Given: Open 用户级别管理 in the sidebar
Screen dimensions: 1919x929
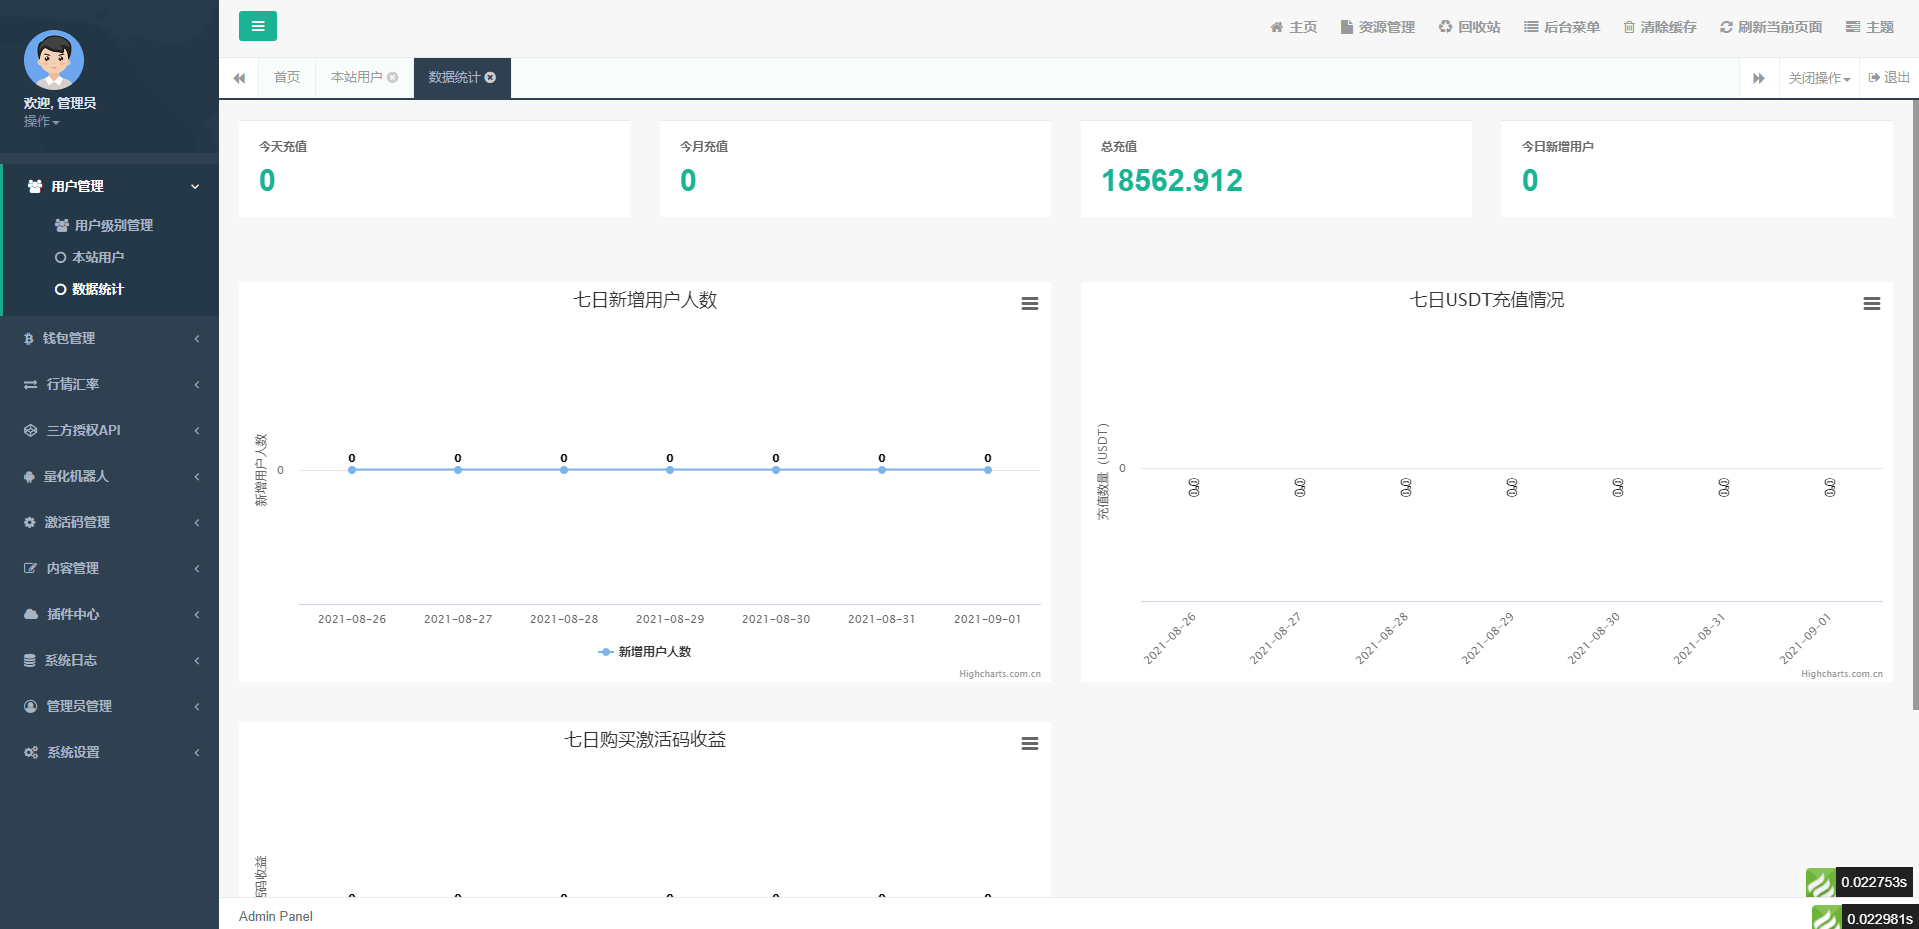Looking at the screenshot, I should pyautogui.click(x=113, y=226).
